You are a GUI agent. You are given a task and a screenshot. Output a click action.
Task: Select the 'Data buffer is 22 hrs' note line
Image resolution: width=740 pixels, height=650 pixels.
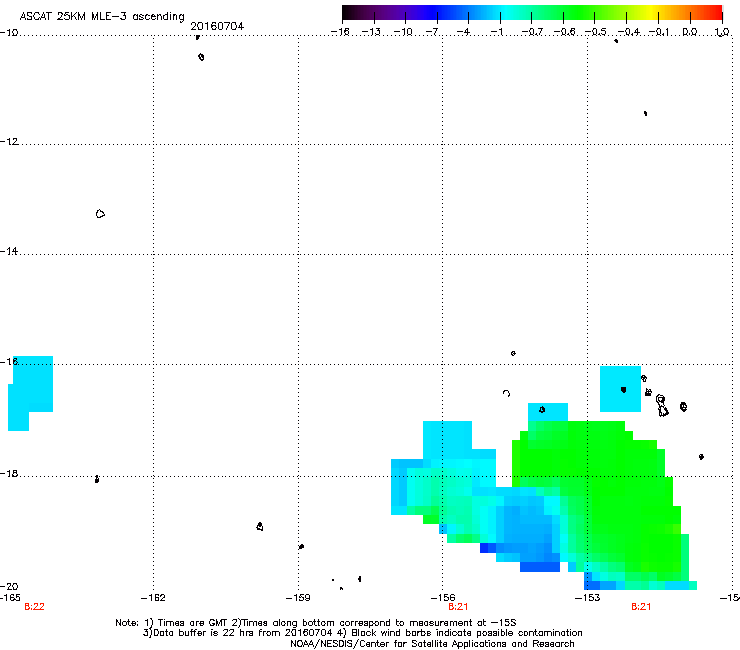tap(362, 633)
